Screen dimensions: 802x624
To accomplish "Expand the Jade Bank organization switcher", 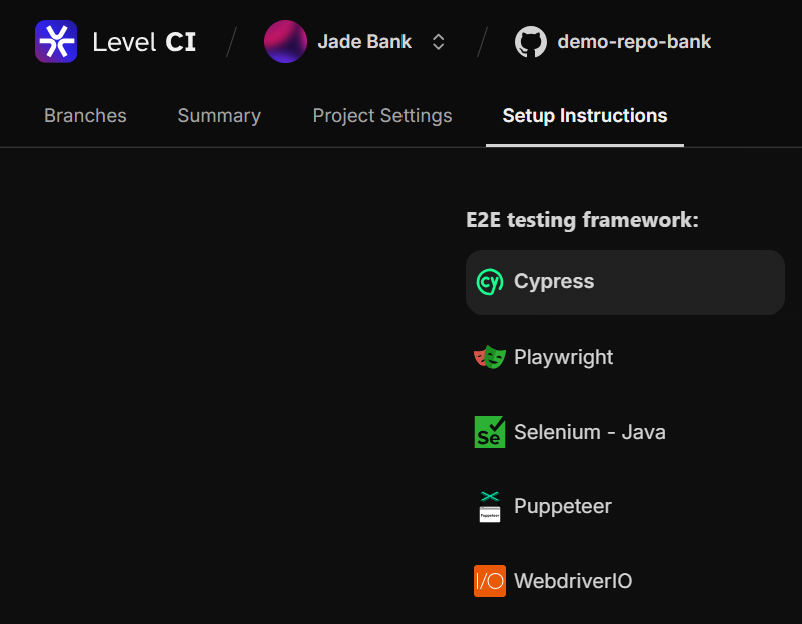I will pyautogui.click(x=438, y=42).
